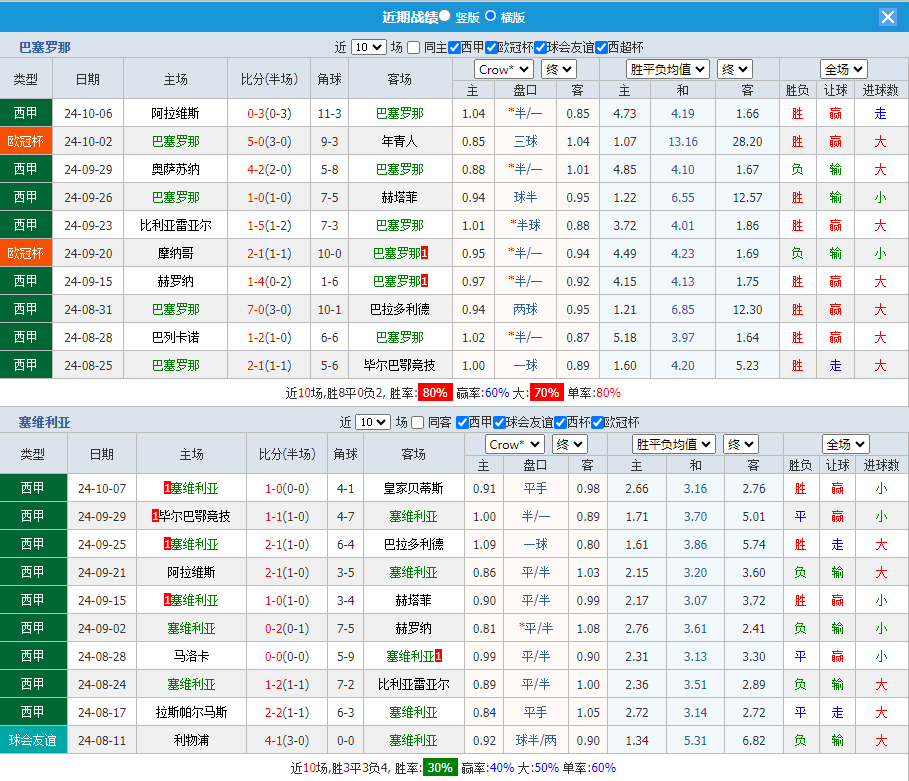This screenshot has height=781, width=909.
Task: Open the 5-0(3-0) score link
Action: (269, 141)
